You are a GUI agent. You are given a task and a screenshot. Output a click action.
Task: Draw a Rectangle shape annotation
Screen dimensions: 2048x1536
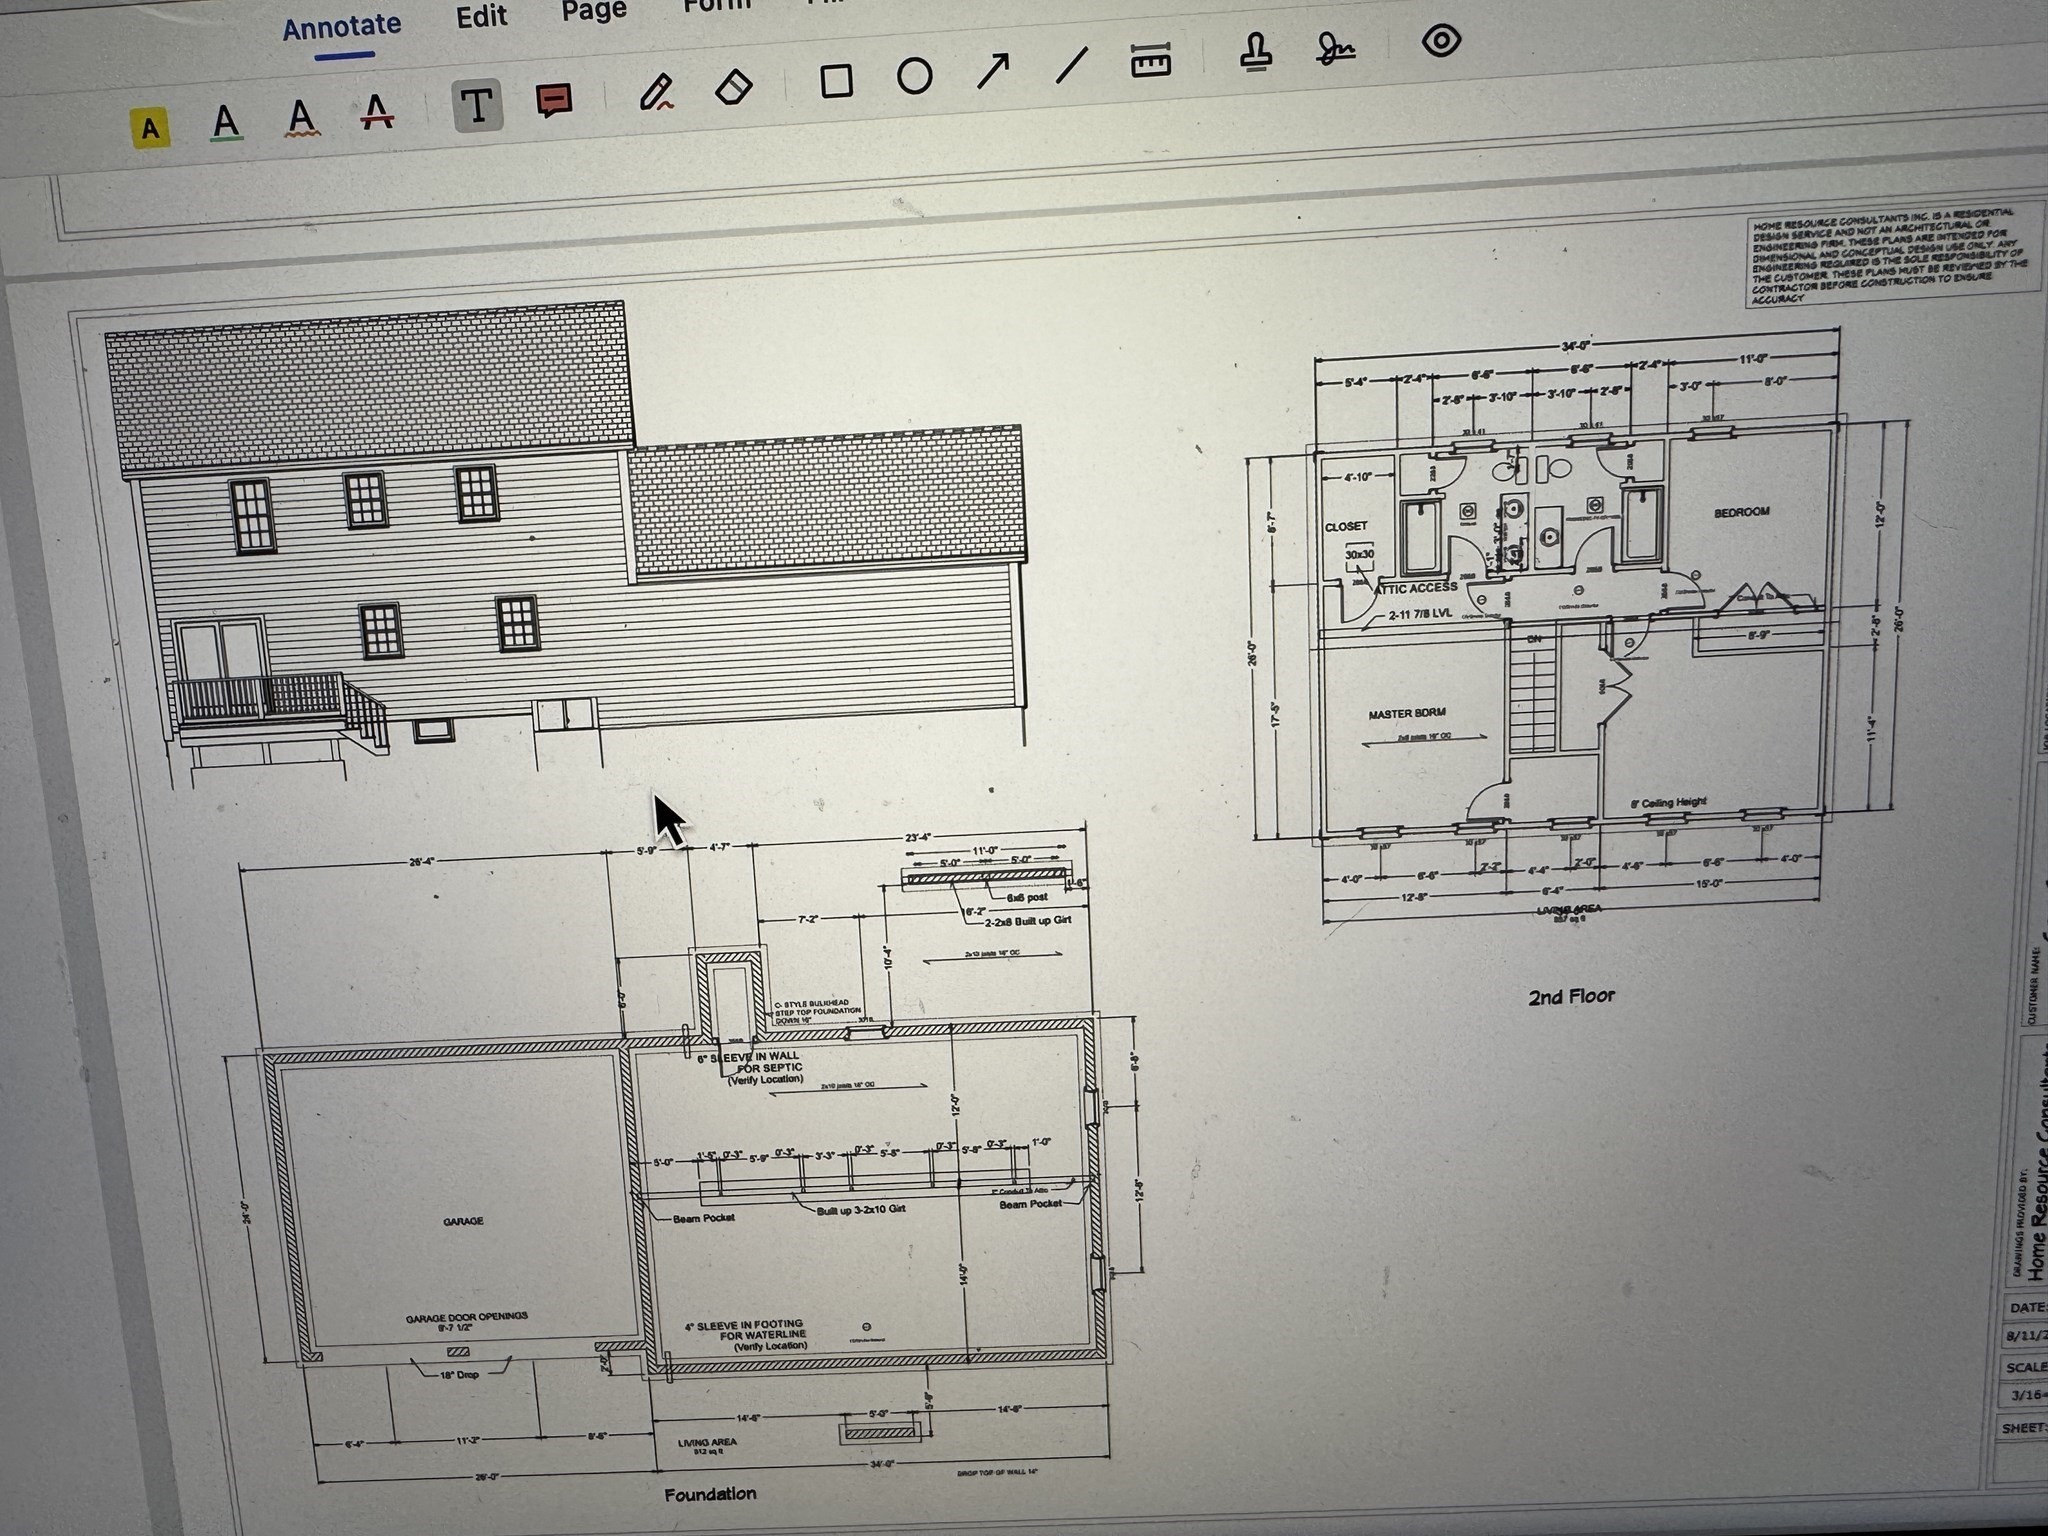point(836,81)
